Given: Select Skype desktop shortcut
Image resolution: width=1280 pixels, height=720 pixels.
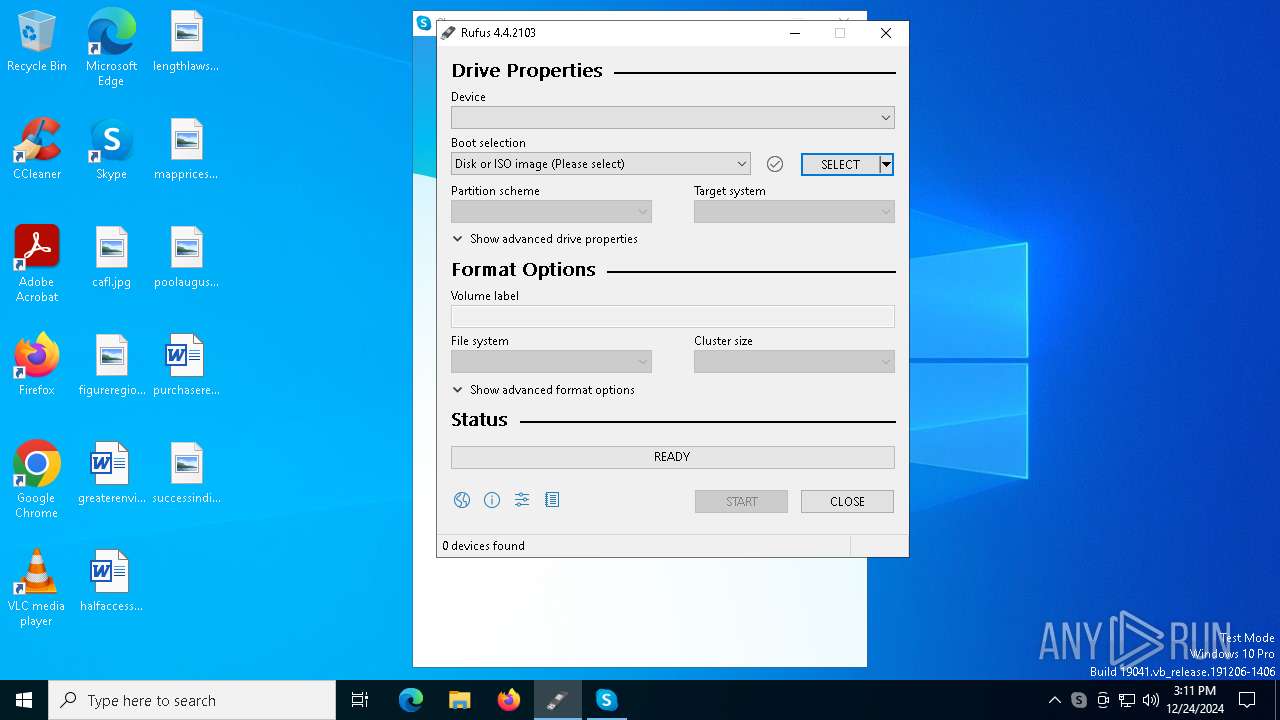Looking at the screenshot, I should [x=111, y=150].
